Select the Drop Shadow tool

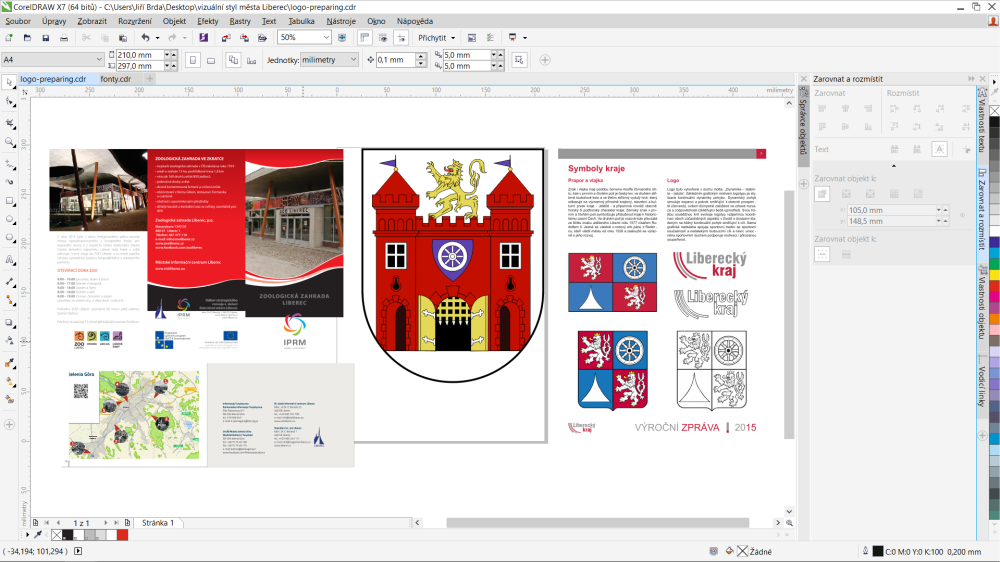click(10, 323)
